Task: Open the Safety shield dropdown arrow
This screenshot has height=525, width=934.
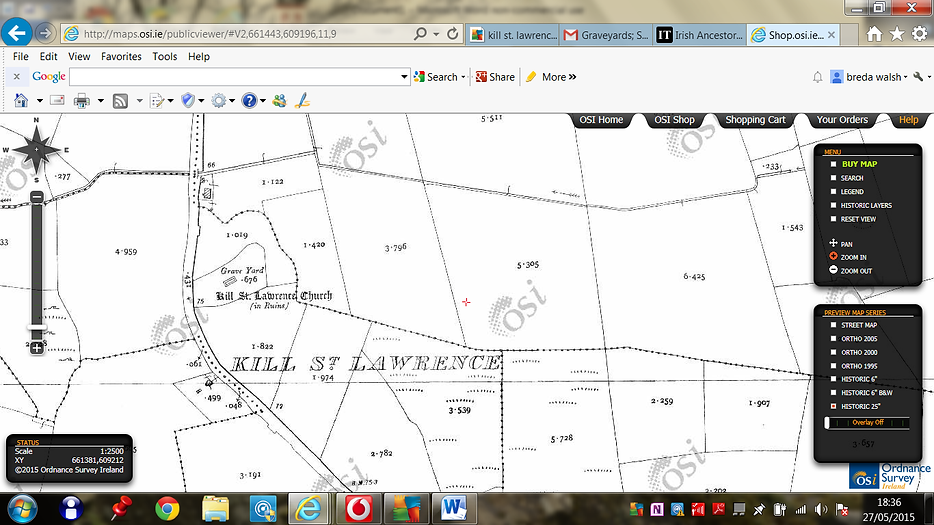Action: pyautogui.click(x=201, y=101)
